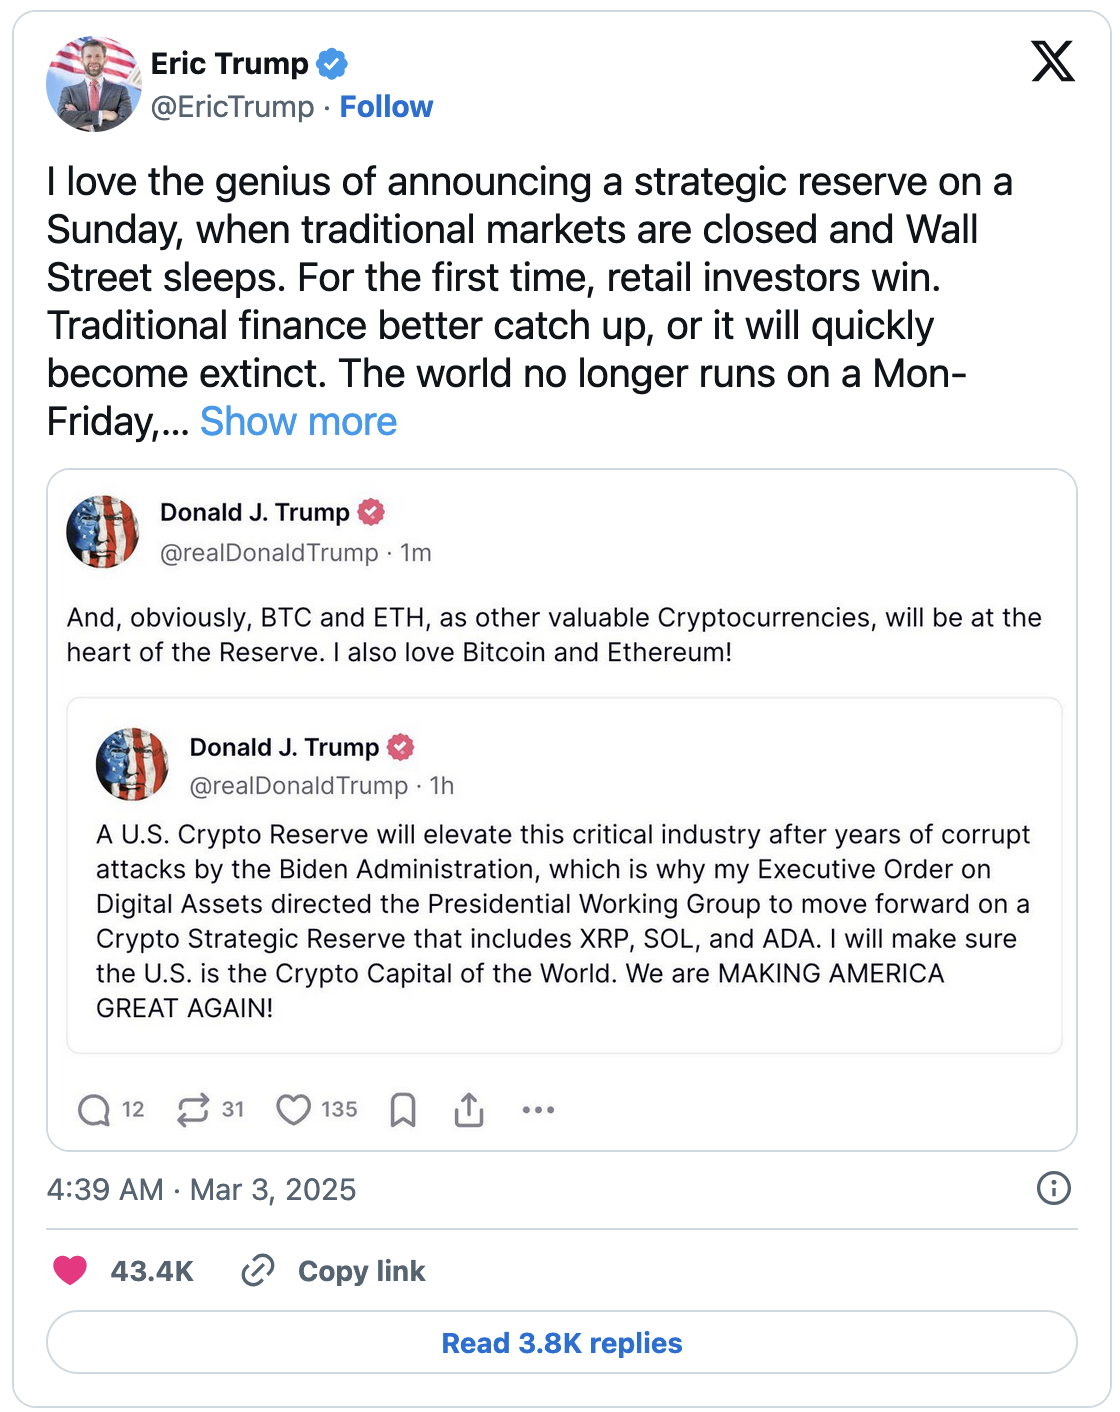Follow the @EricTrump account
Image resolution: width=1120 pixels, height=1412 pixels.
386,106
